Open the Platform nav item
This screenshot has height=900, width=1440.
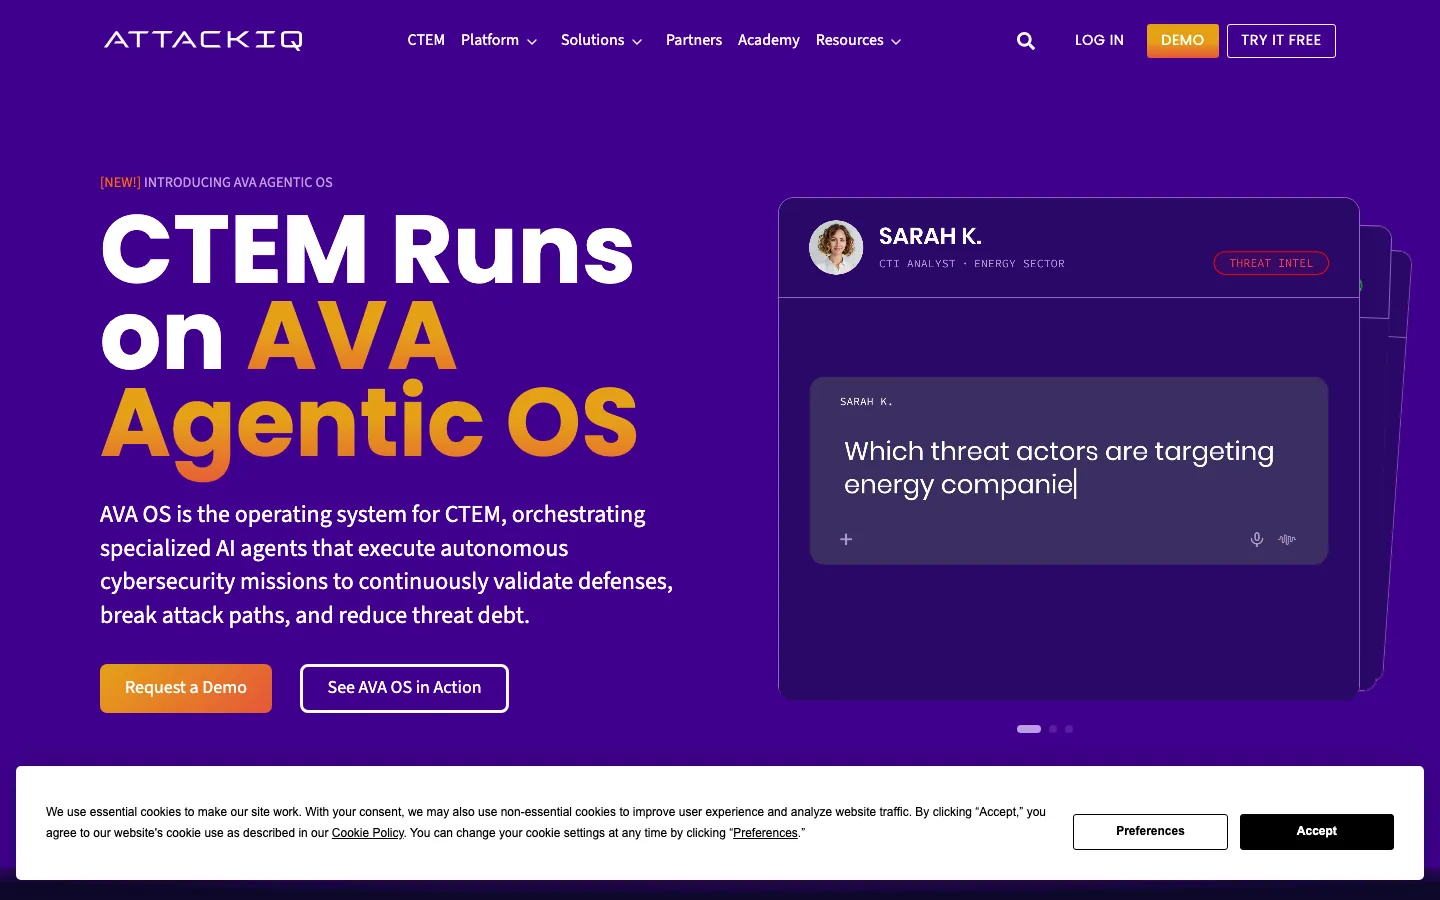pos(490,40)
